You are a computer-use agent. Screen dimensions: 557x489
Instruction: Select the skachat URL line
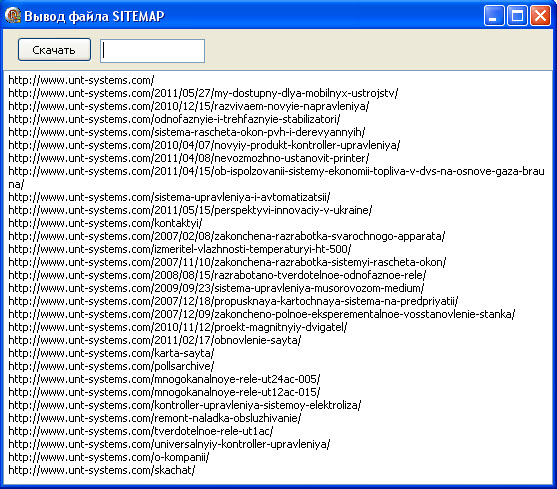[102, 471]
